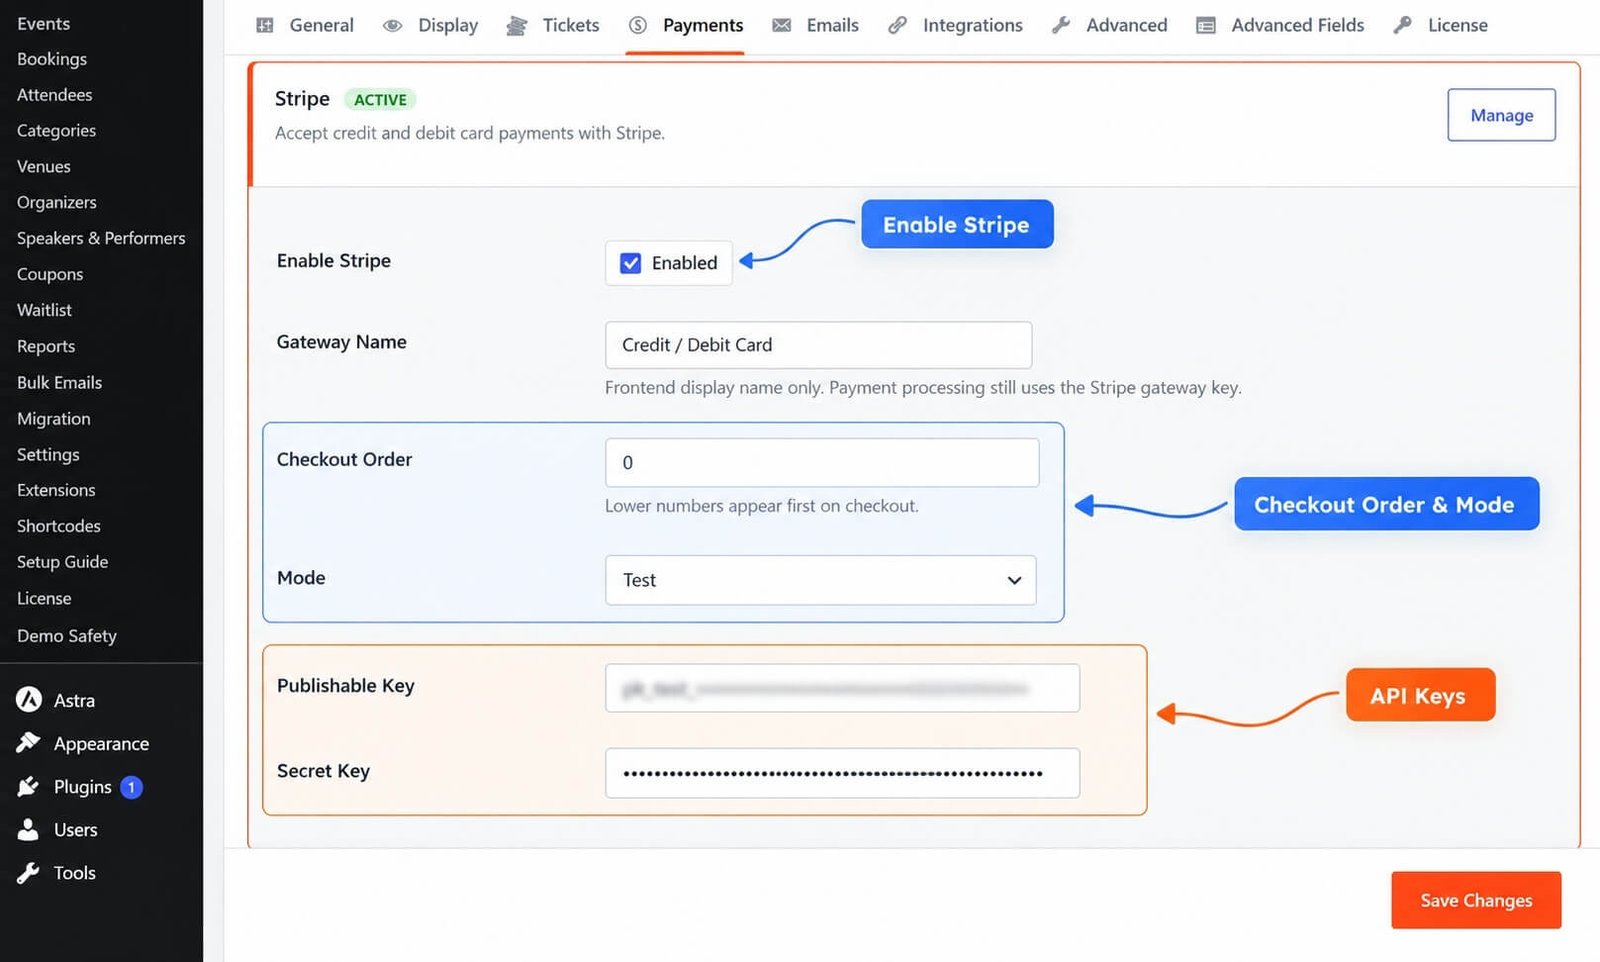Viewport: 1600px width, 962px height.
Task: Open Speakers & Performers in the sidebar
Action: coord(101,238)
